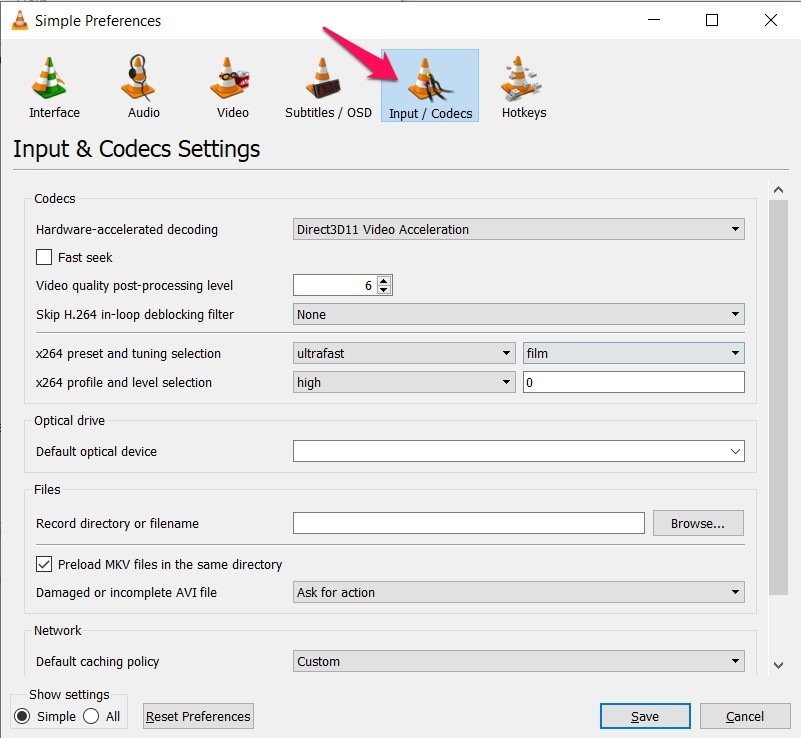Open the Subtitles / OSD cone icon

(323, 78)
